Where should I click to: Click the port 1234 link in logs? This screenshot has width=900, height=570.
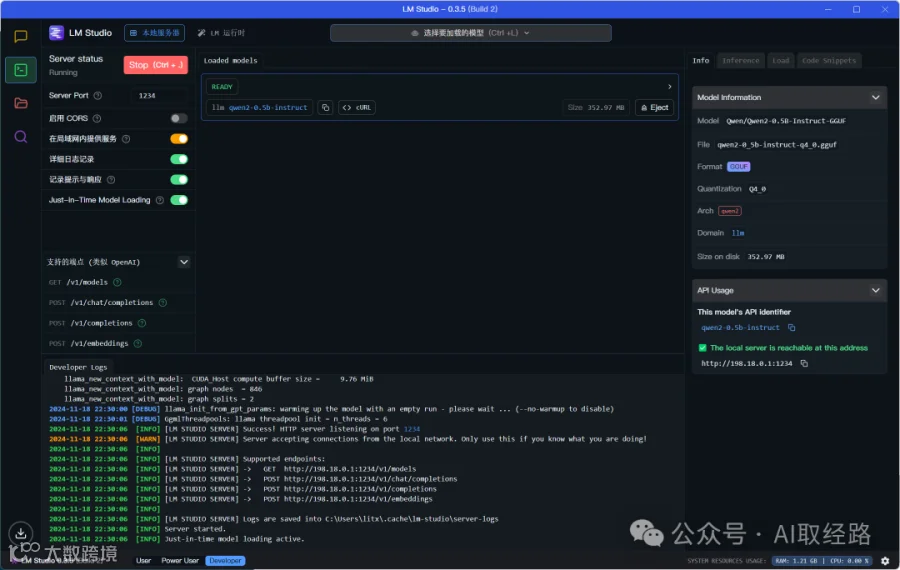pyautogui.click(x=412, y=429)
